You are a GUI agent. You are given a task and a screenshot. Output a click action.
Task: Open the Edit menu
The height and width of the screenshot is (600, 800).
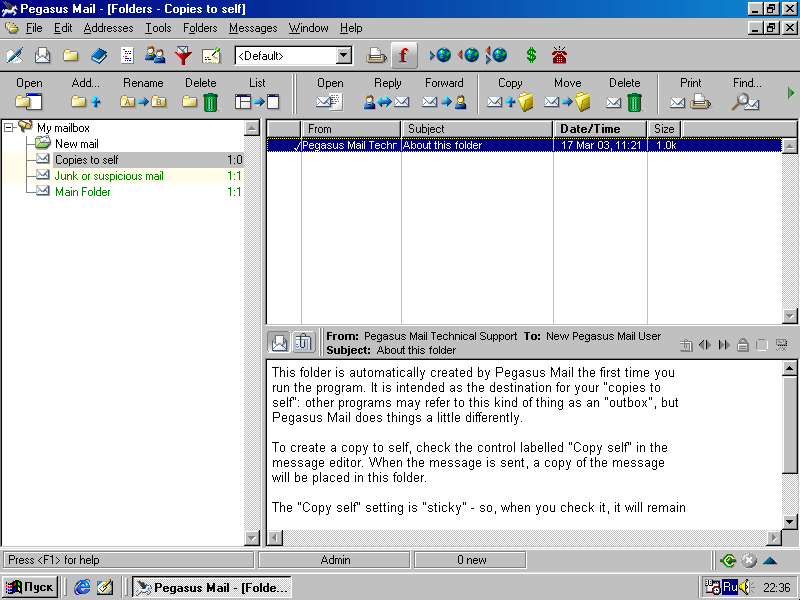[x=63, y=28]
